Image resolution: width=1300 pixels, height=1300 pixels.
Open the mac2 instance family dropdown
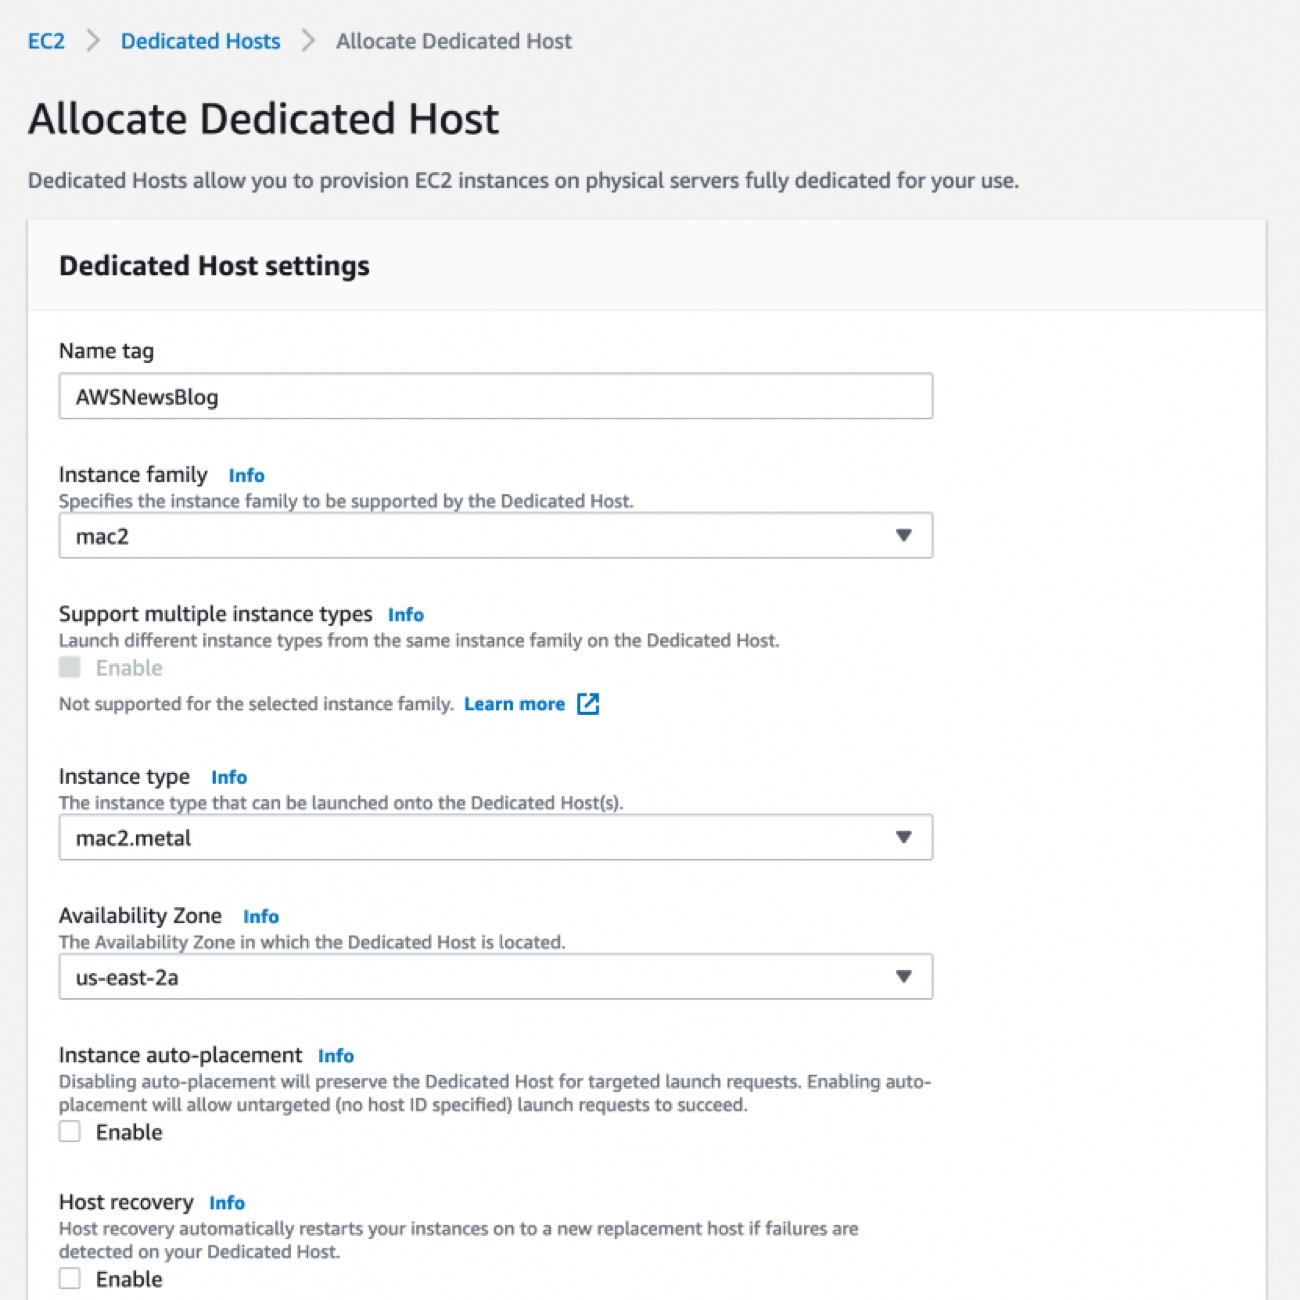point(495,536)
